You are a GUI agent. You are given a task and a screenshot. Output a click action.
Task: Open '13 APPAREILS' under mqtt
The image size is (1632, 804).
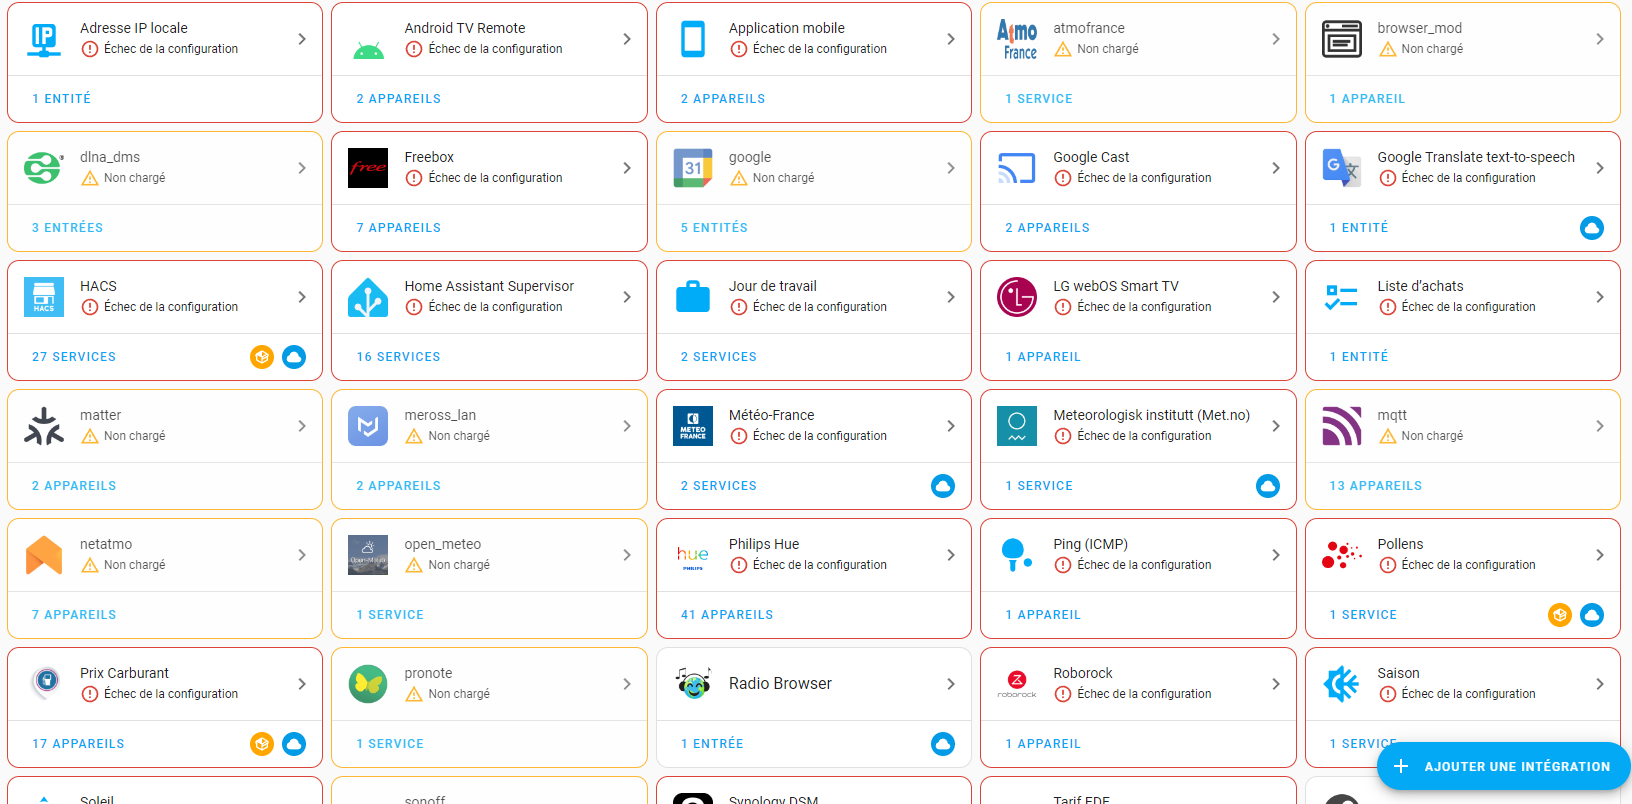(x=1375, y=486)
